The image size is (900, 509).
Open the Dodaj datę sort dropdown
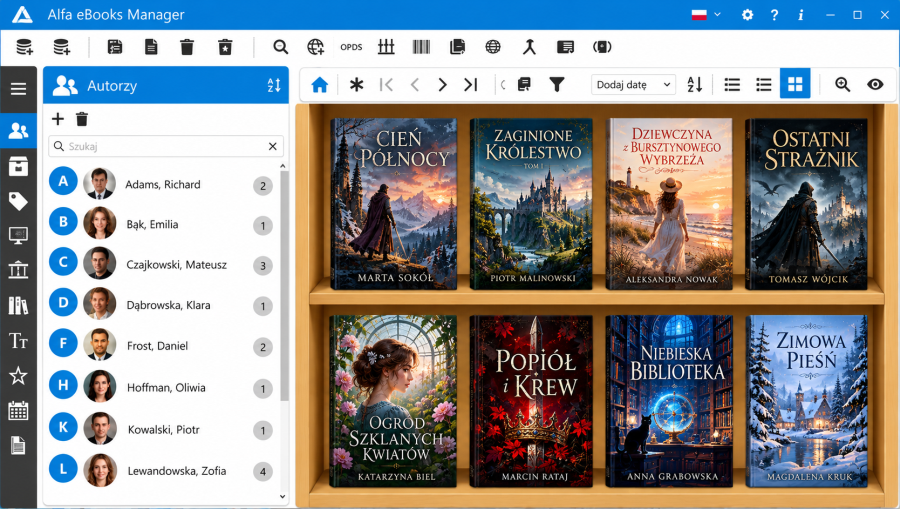pos(634,85)
